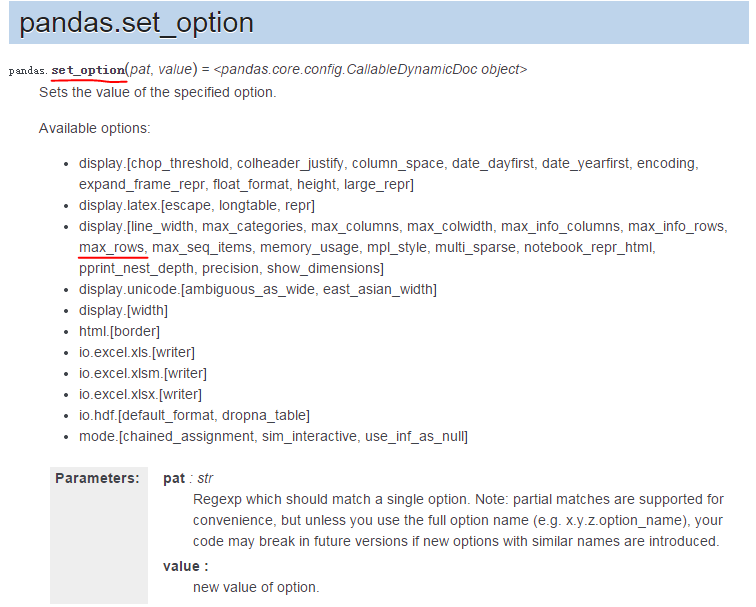The width and height of the screenshot is (756, 607).
Task: Click the underlined max_rows option
Action: 111,247
